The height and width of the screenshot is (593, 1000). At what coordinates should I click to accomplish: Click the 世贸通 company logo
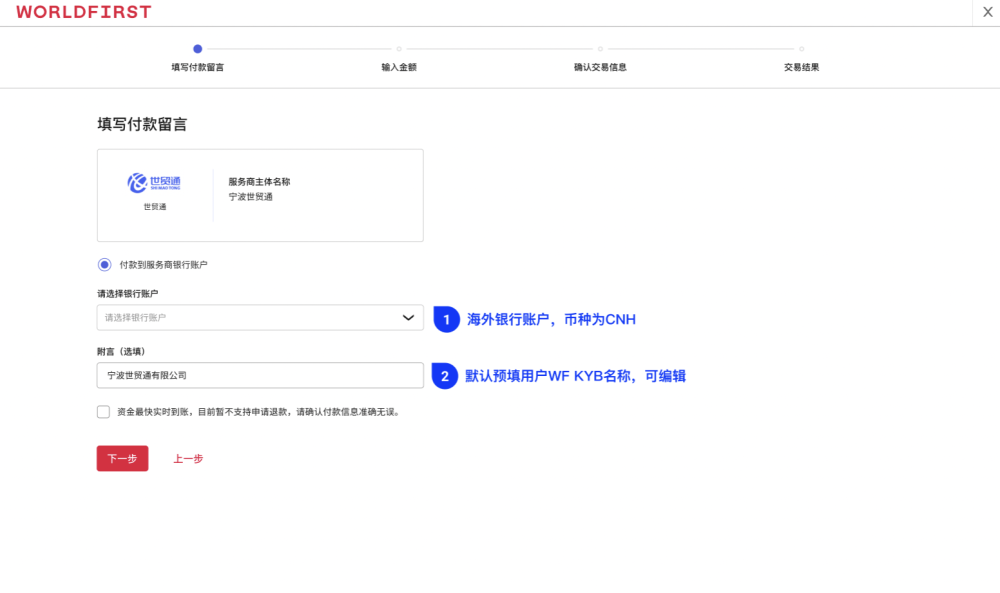click(152, 183)
